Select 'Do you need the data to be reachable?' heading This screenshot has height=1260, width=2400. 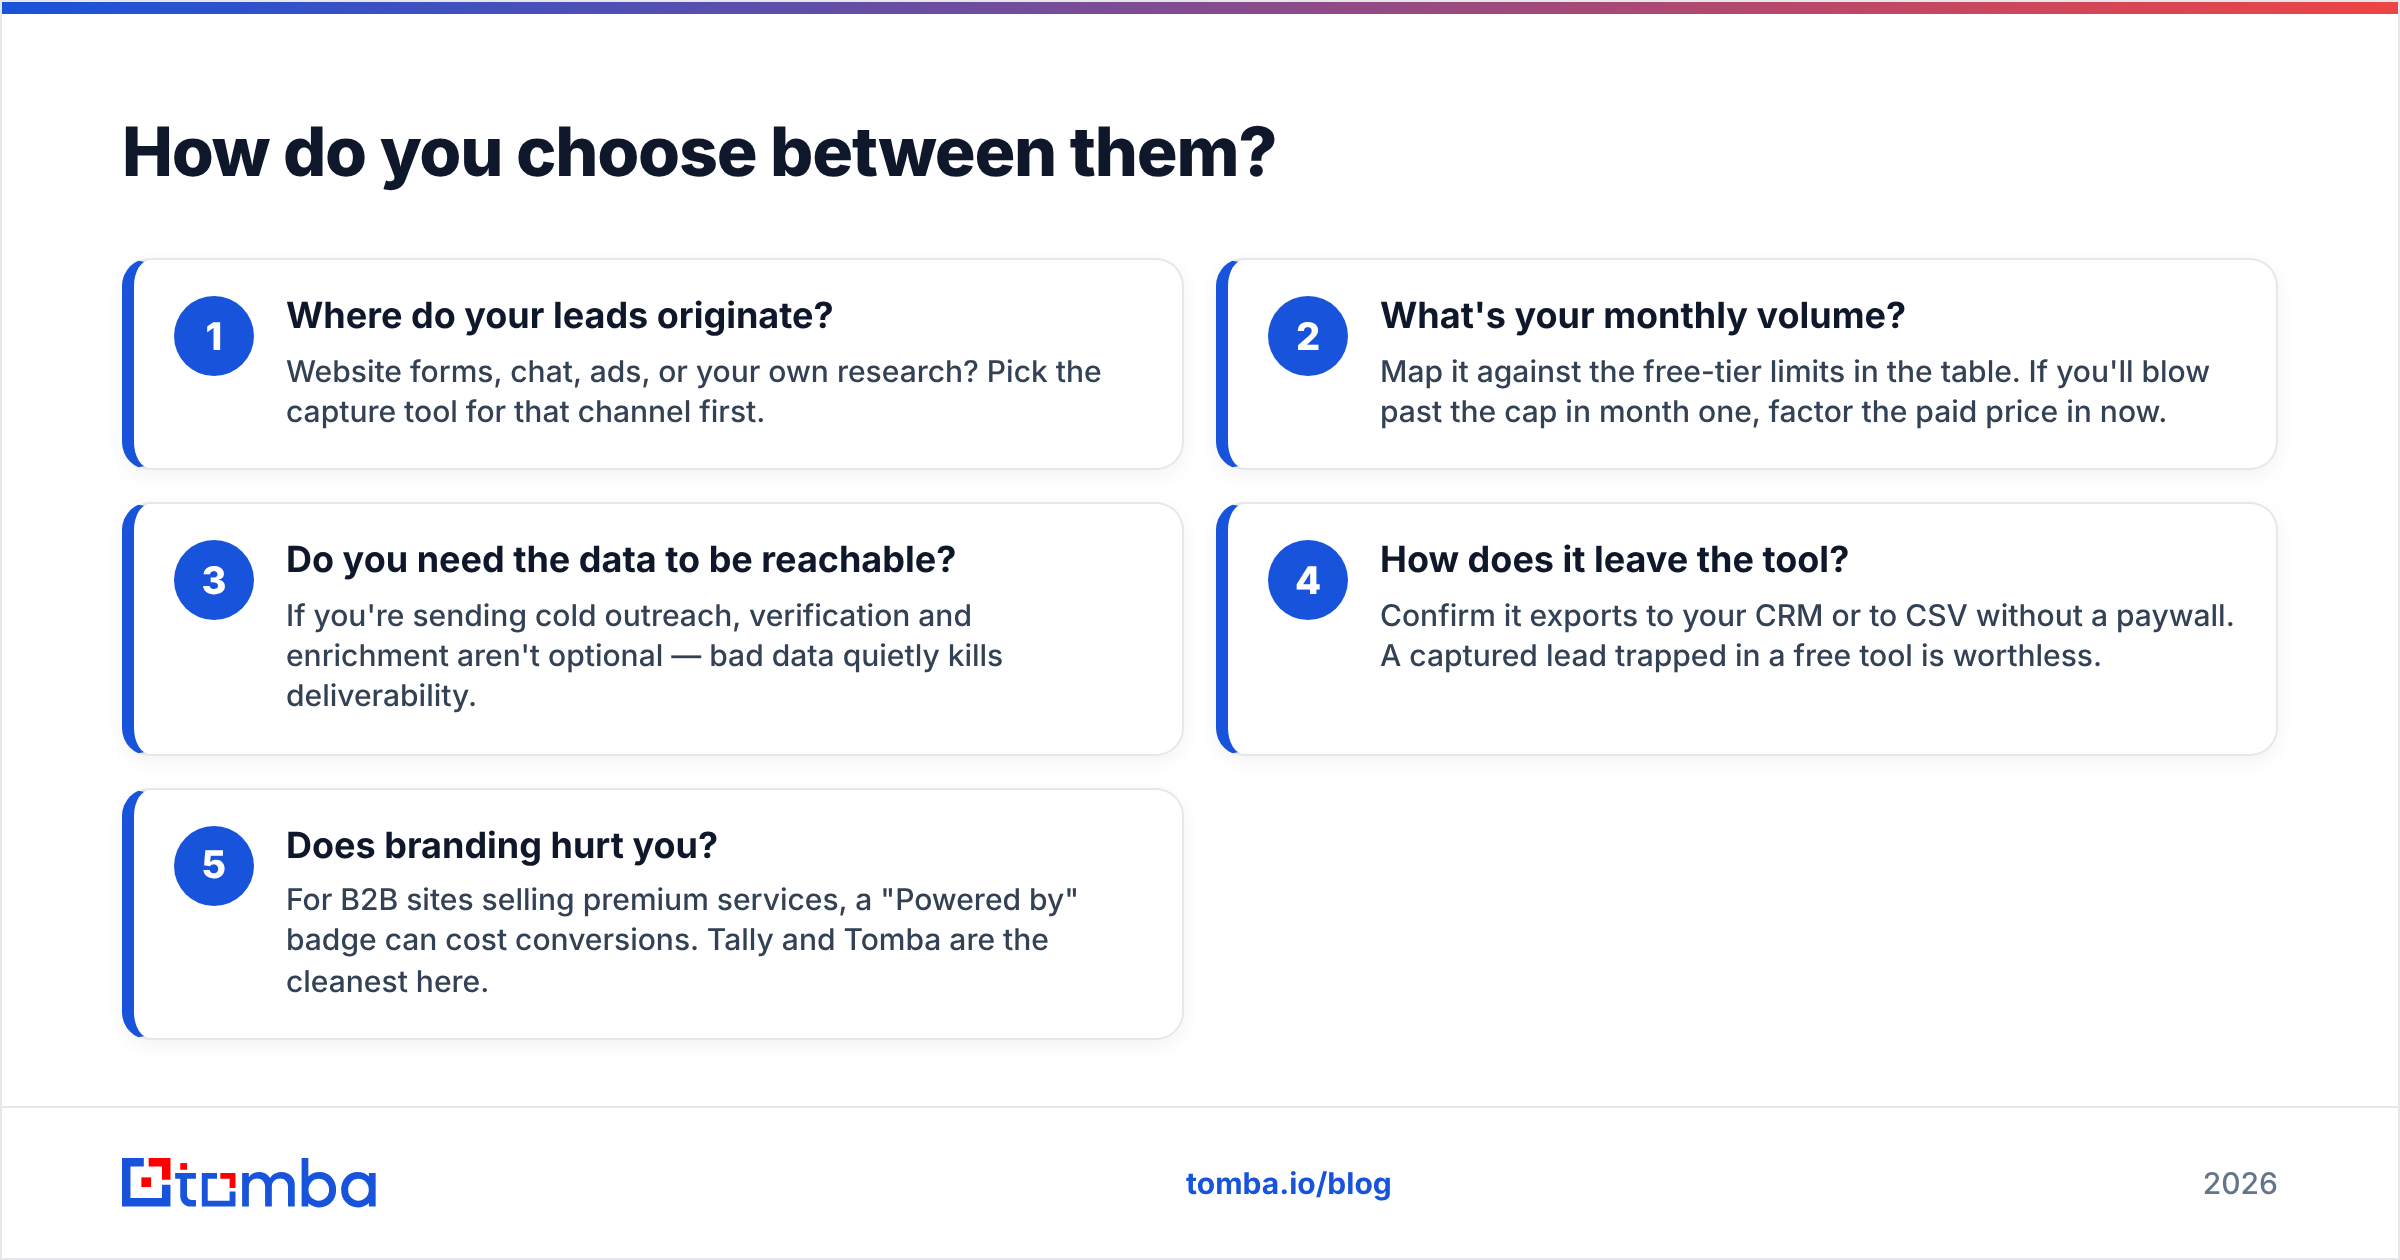click(621, 560)
